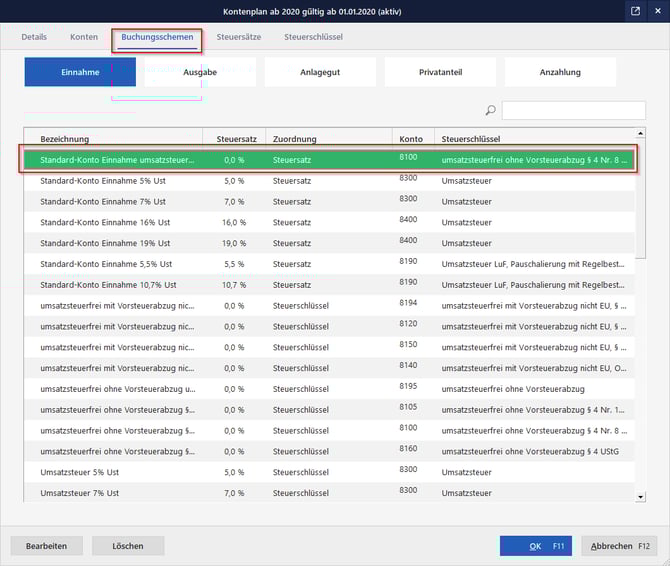670x566 pixels.
Task: Select row Standard-Konto Einnahme umsatzsteuer...
Action: [x=329, y=160]
